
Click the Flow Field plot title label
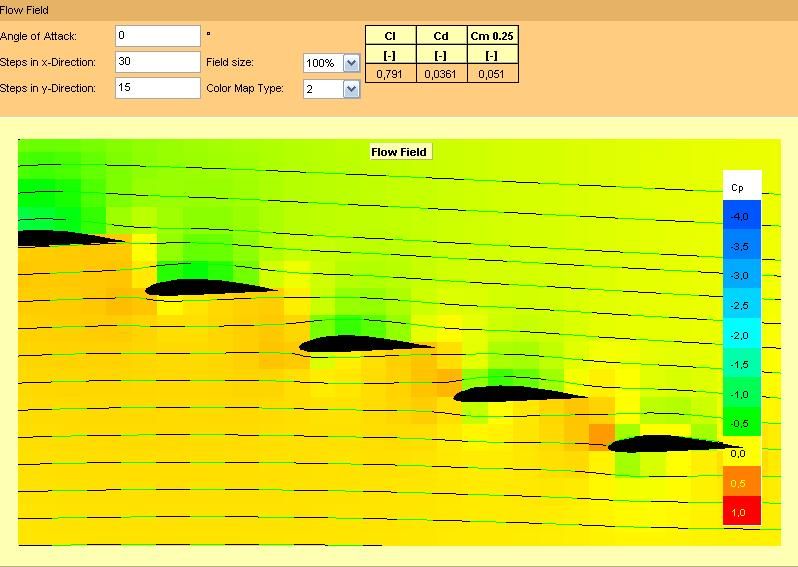coord(399,152)
